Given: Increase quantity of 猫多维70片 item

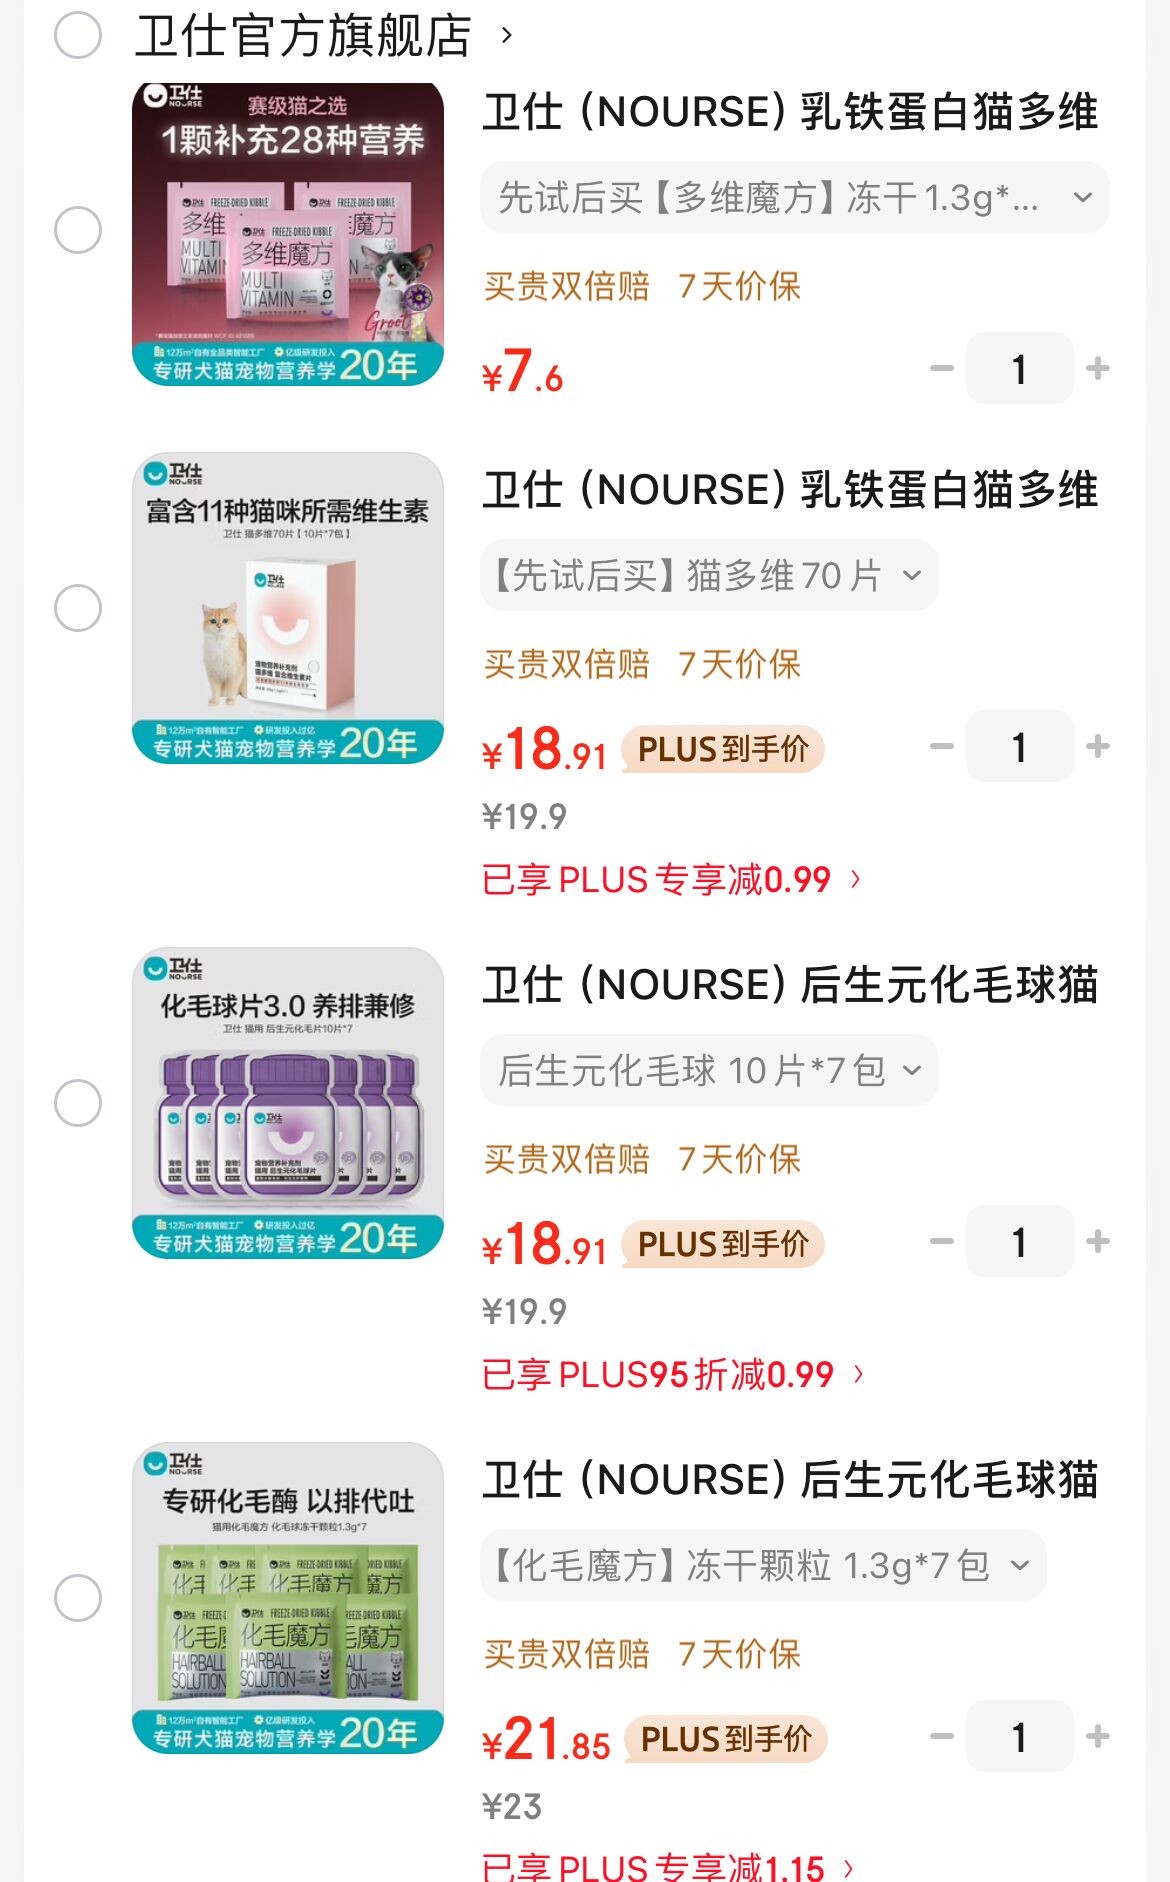Looking at the screenshot, I should coord(1097,746).
